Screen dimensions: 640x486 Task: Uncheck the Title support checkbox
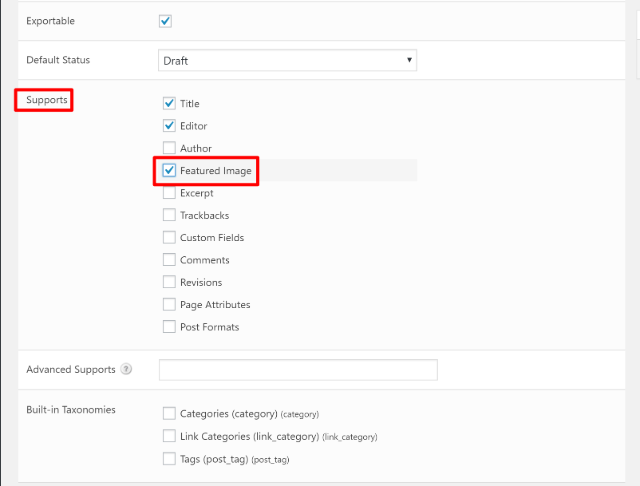(x=169, y=103)
